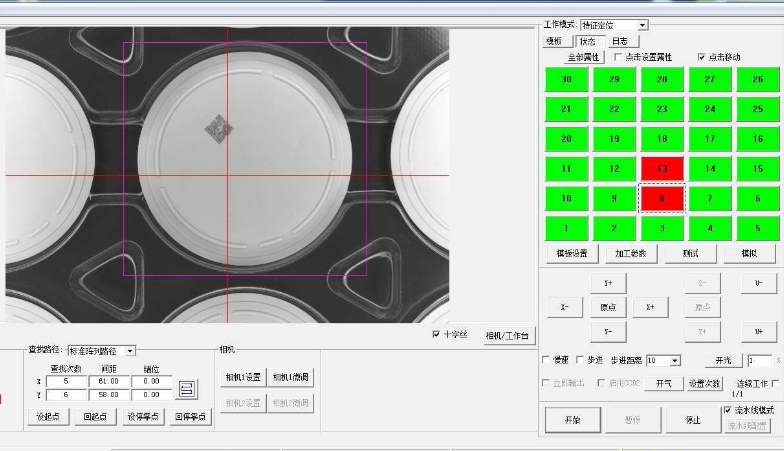Click green grid cell 30

566,79
